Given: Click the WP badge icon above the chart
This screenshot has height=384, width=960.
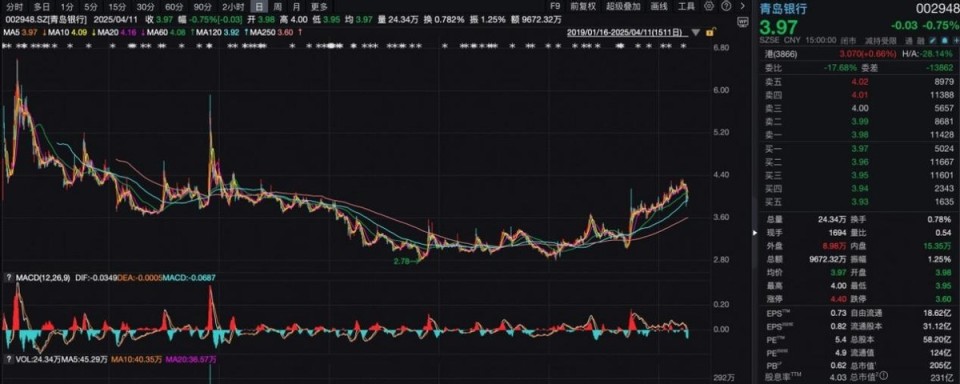Looking at the screenshot, I should (743, 20).
